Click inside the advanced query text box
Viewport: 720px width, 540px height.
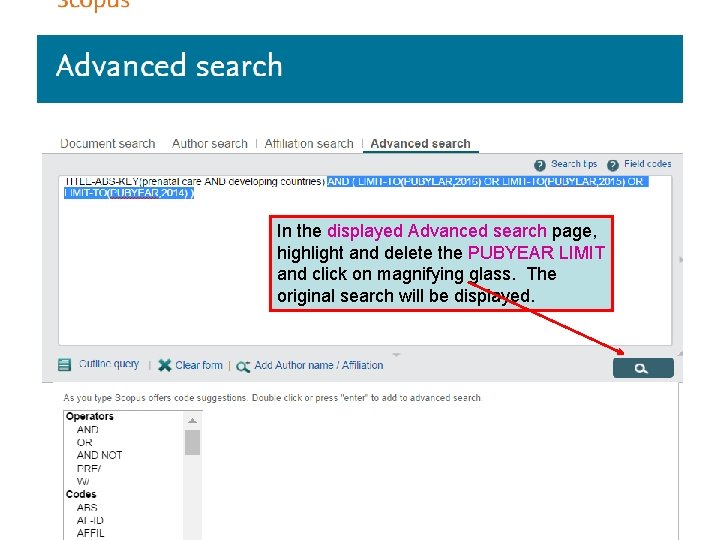point(365,260)
